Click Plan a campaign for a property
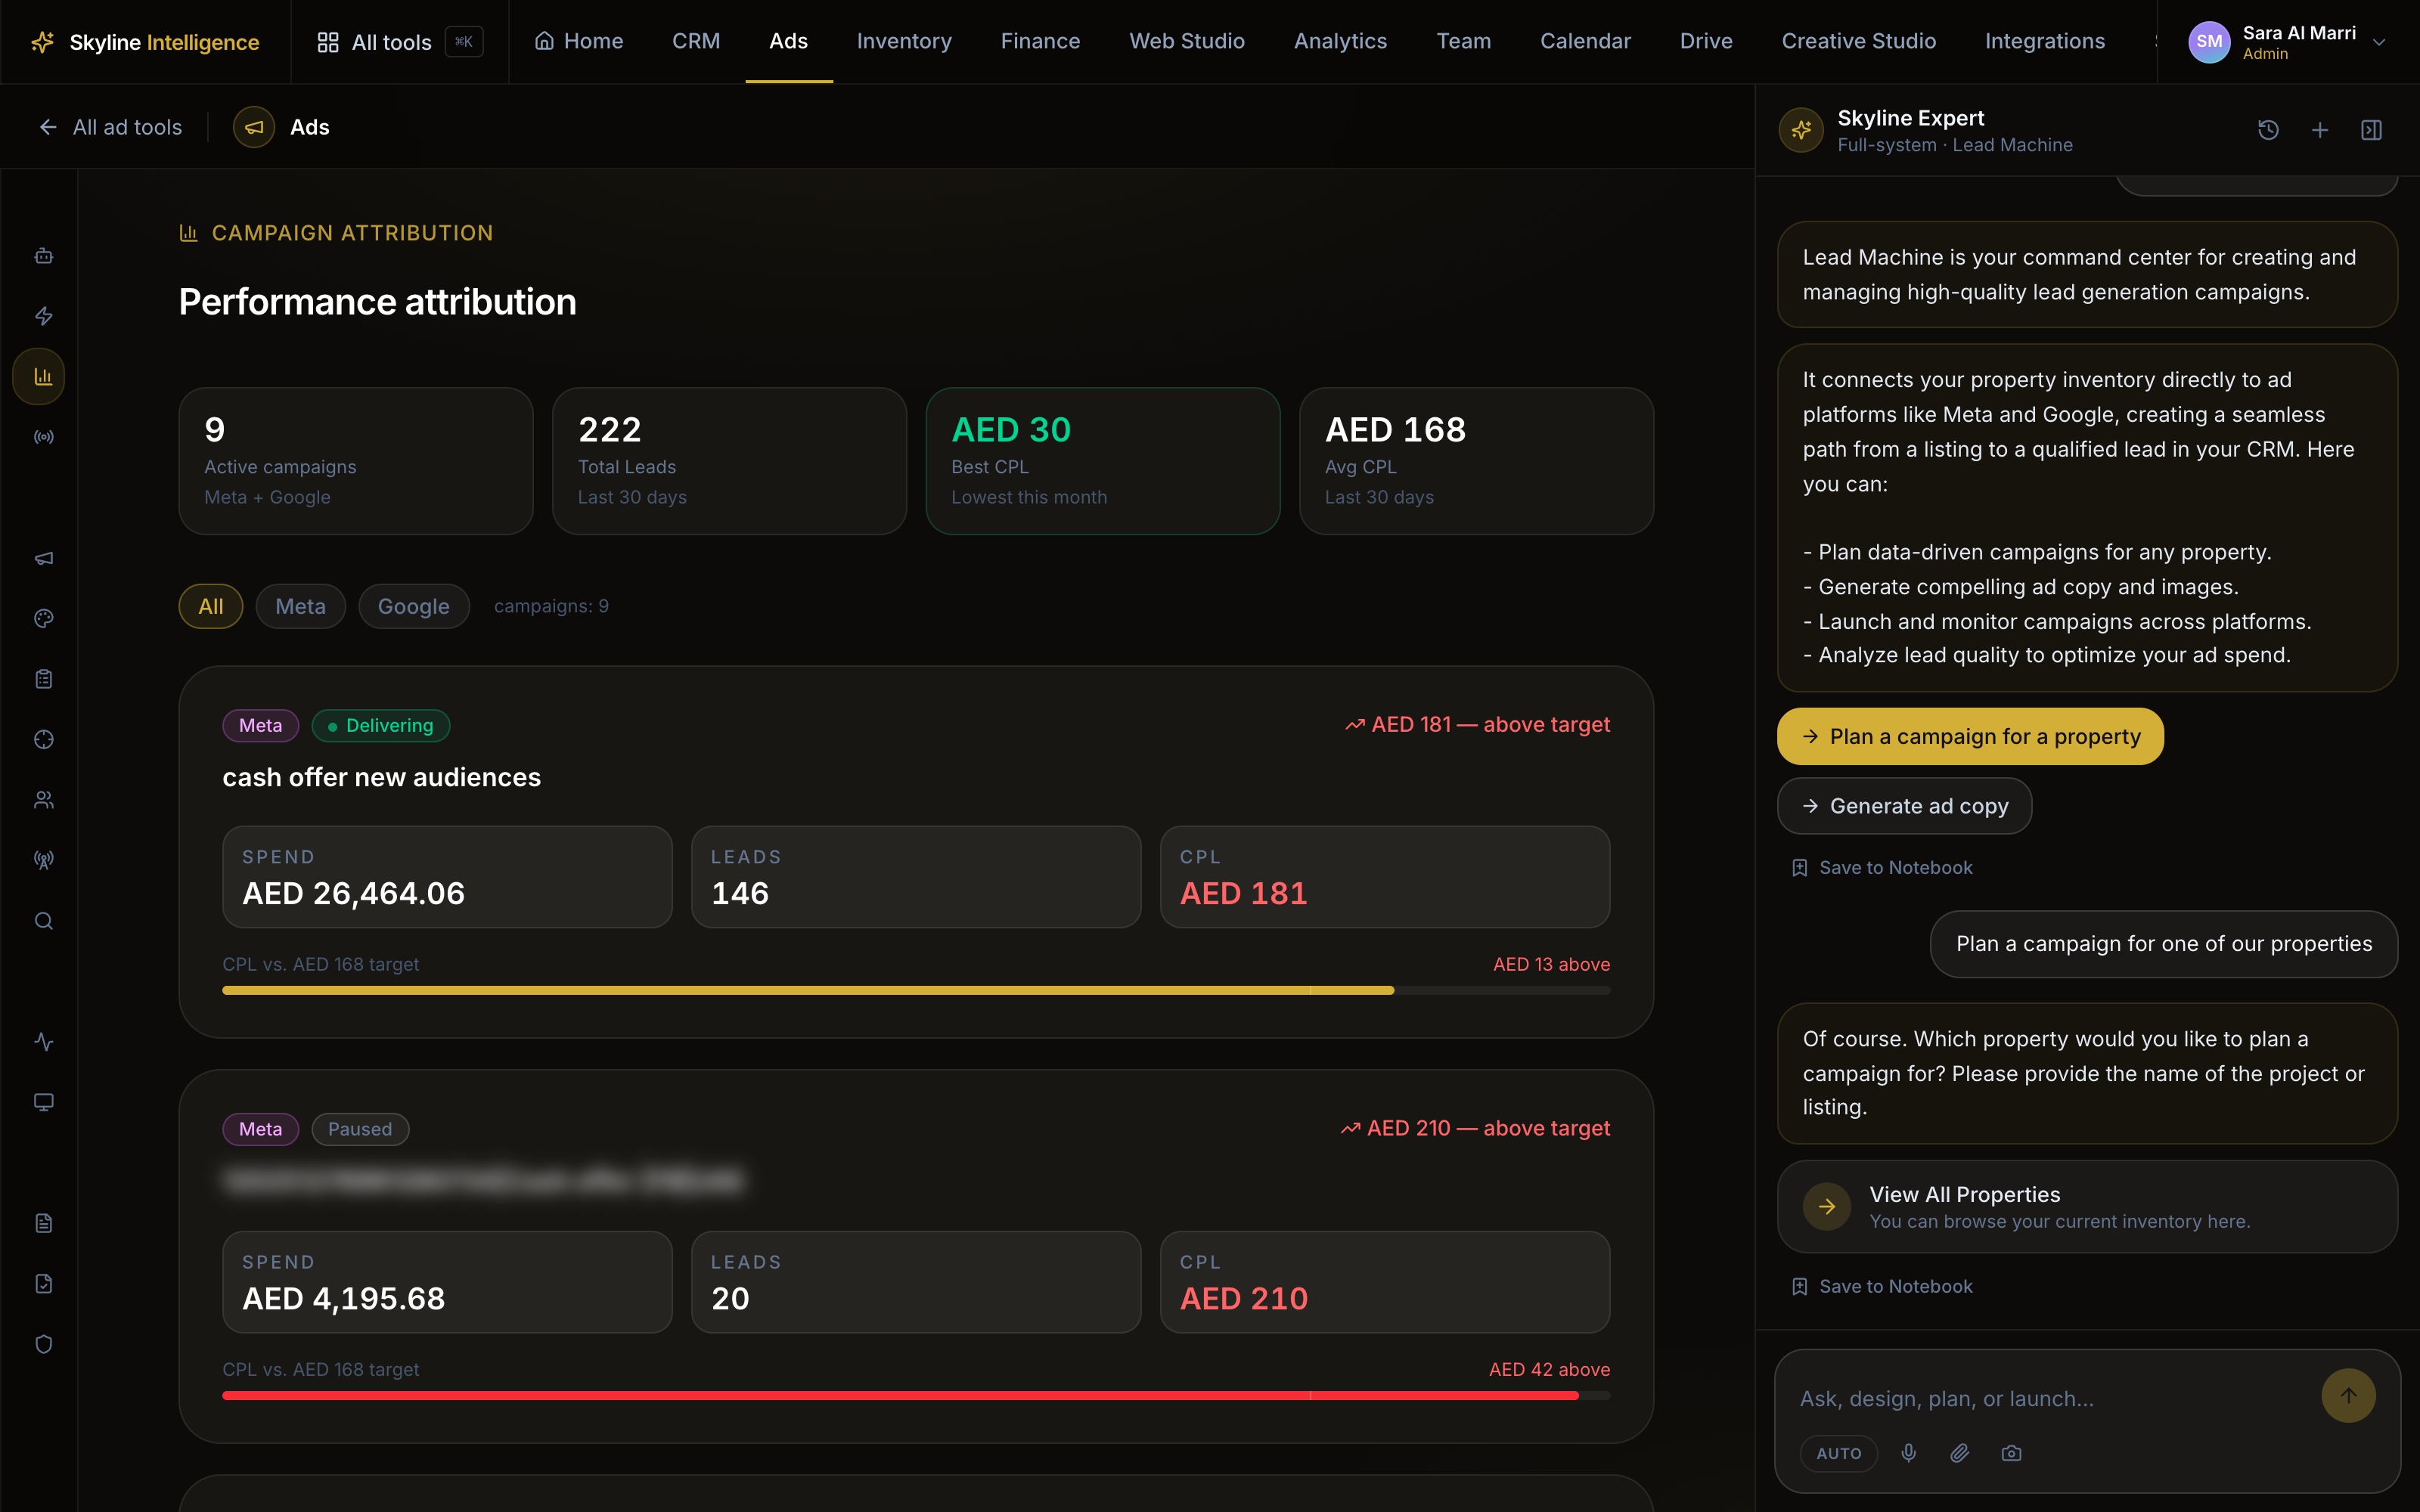This screenshot has width=2420, height=1512. pyautogui.click(x=1970, y=737)
